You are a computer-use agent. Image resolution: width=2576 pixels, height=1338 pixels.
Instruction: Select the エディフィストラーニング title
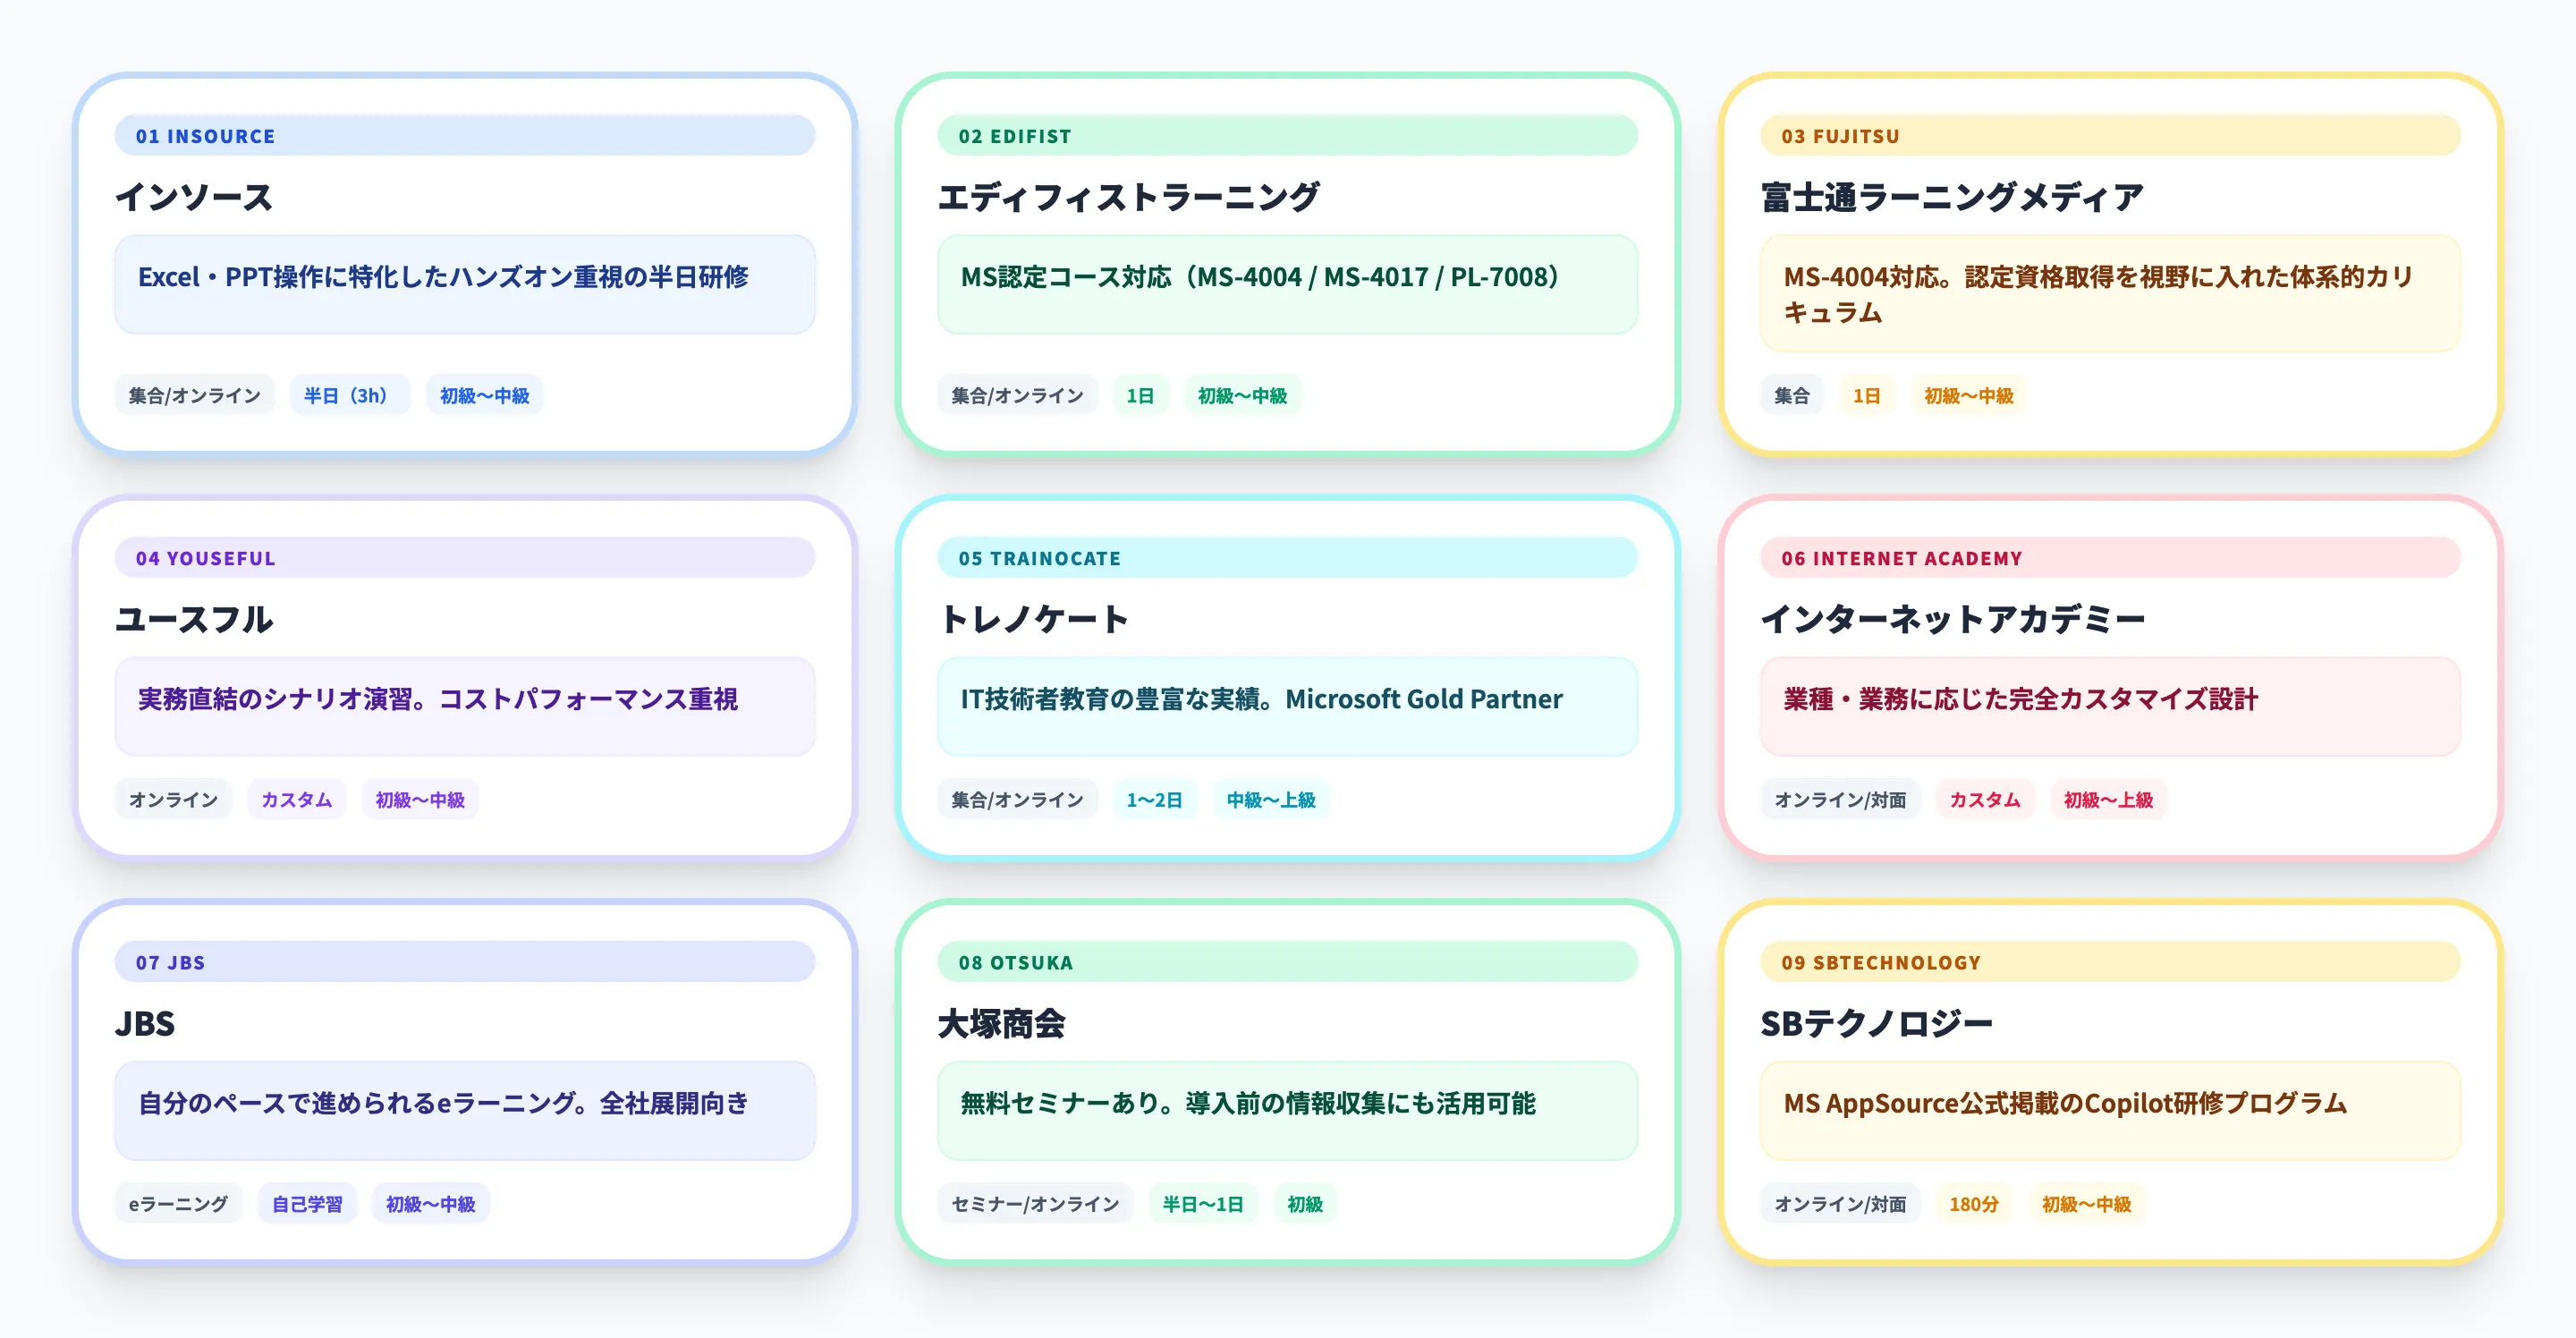1129,197
